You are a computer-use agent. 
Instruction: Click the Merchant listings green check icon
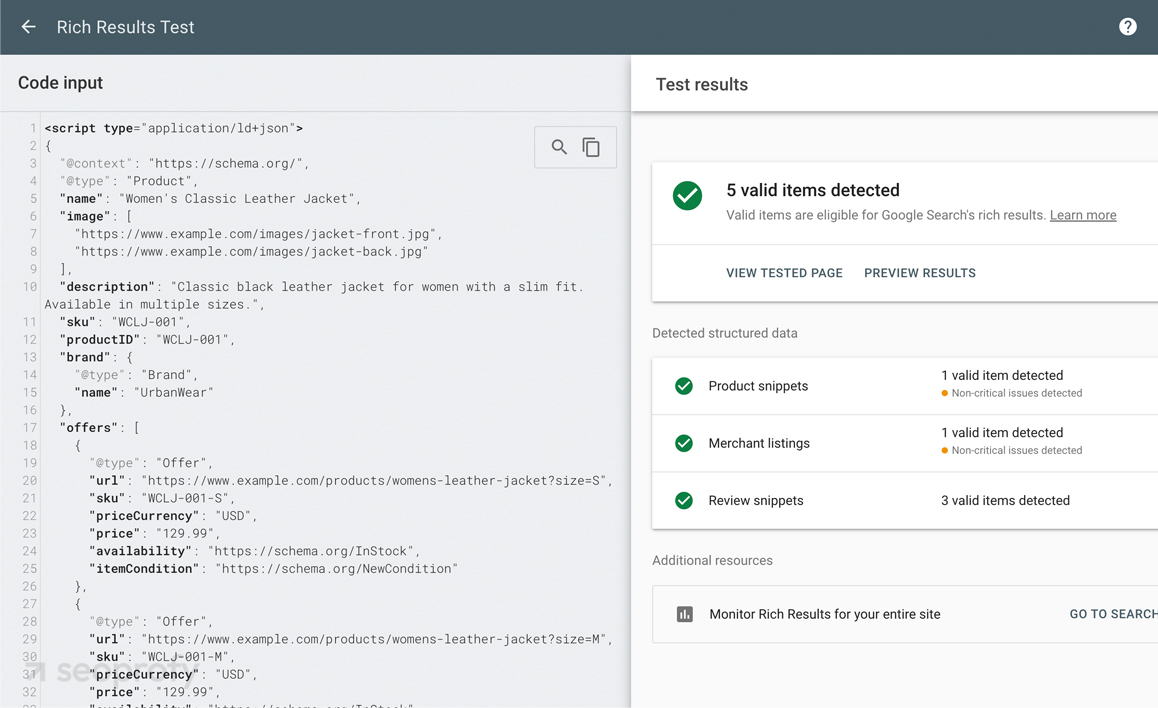click(x=684, y=443)
